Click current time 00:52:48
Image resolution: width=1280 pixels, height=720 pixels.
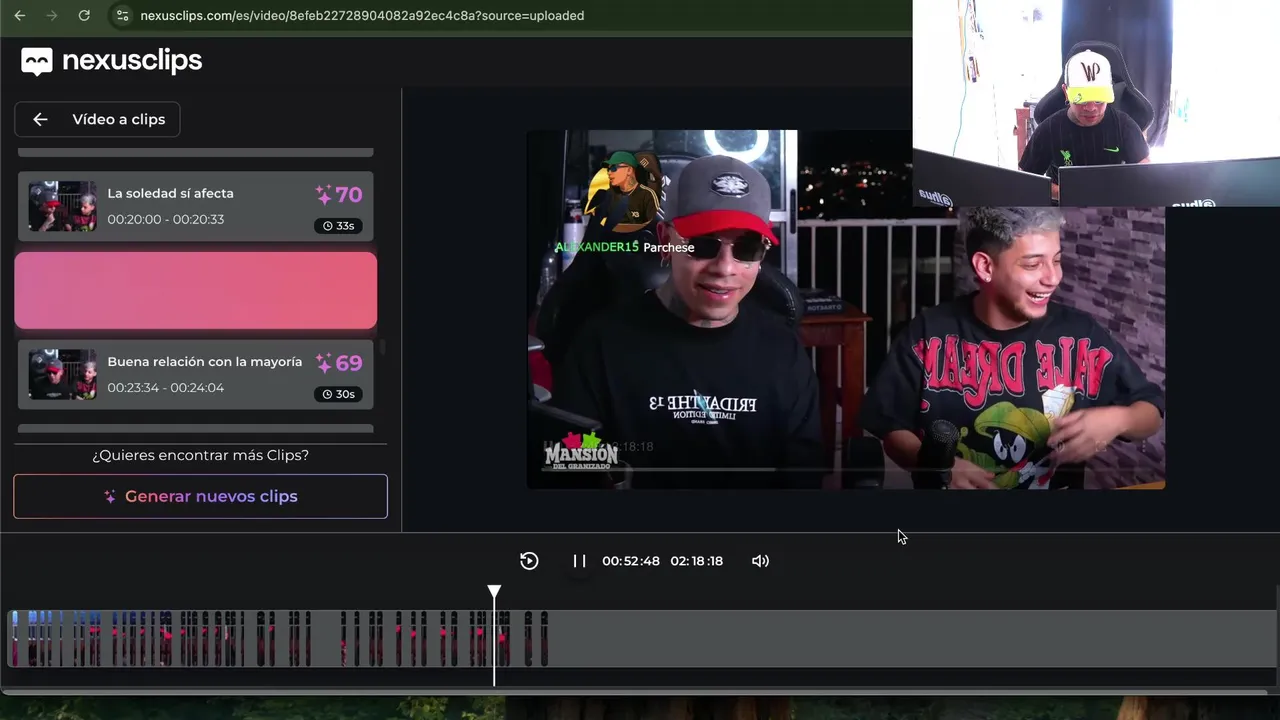[x=631, y=561]
